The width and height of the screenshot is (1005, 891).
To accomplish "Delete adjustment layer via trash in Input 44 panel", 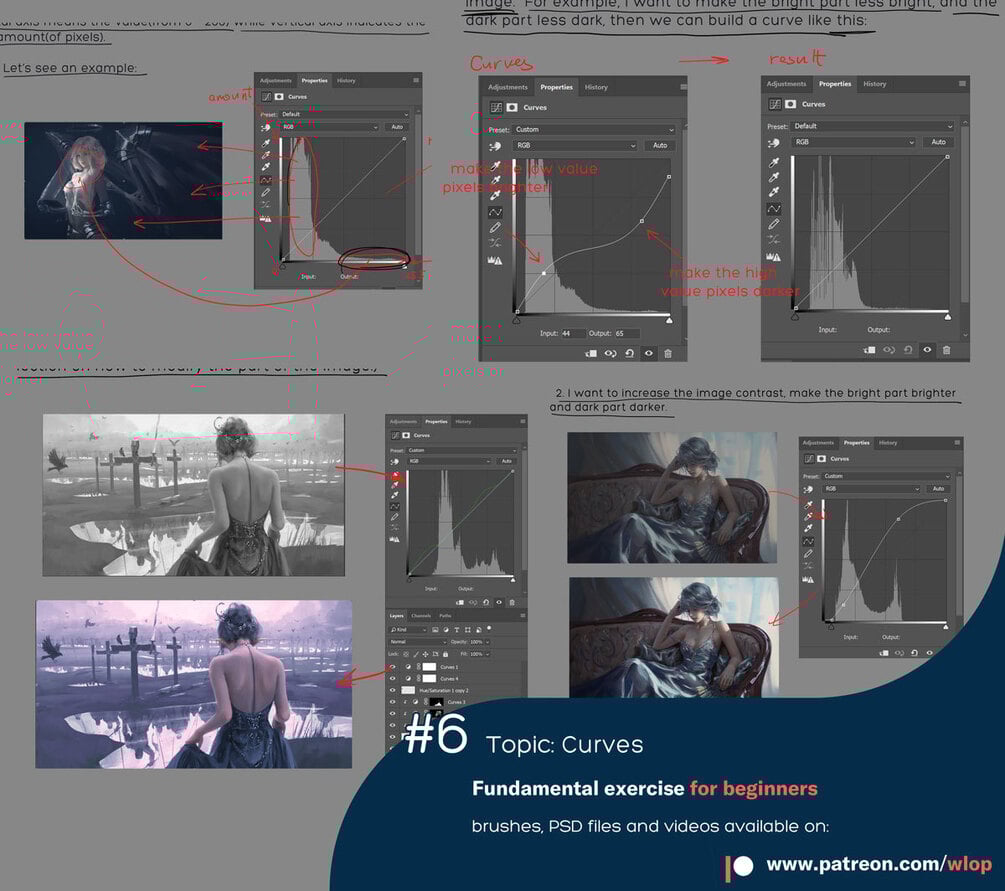I will [x=668, y=353].
